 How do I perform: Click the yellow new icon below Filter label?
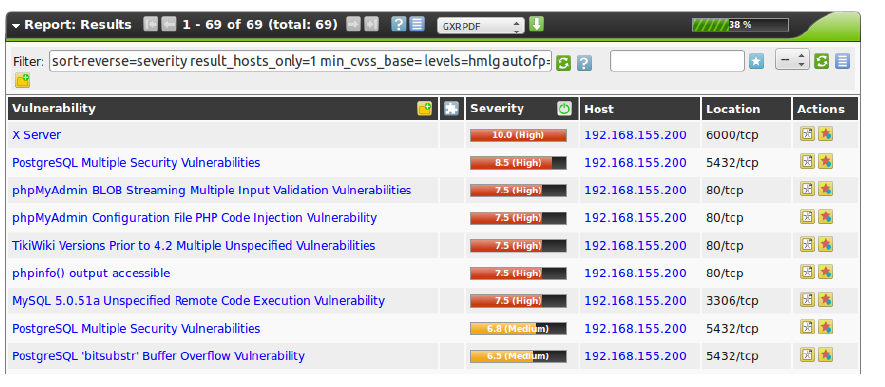[23, 81]
